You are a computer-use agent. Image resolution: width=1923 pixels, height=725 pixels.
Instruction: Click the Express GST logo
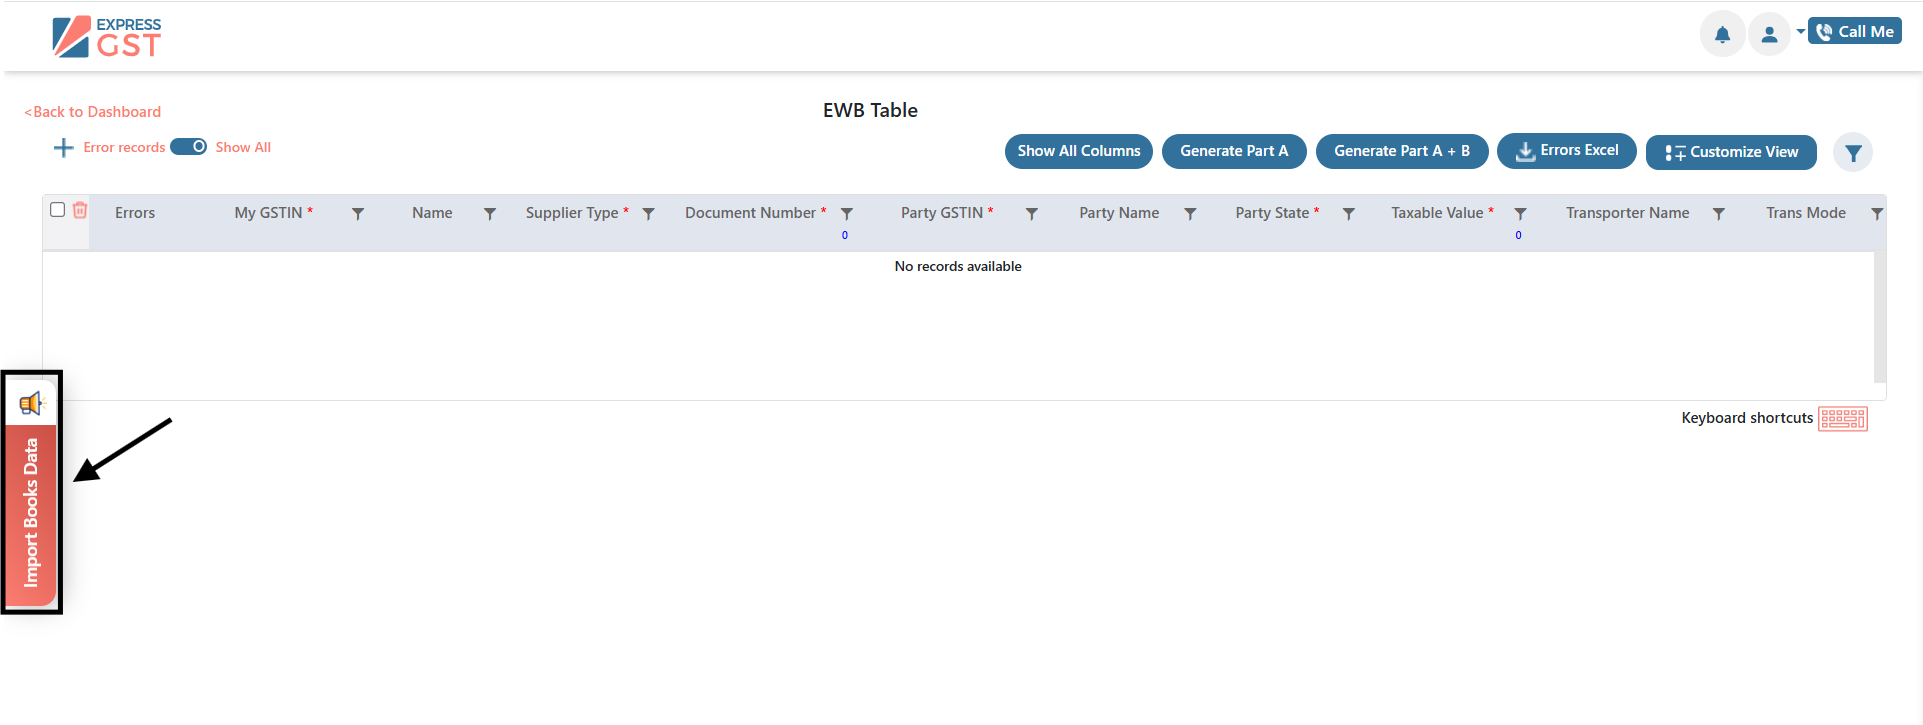click(107, 37)
